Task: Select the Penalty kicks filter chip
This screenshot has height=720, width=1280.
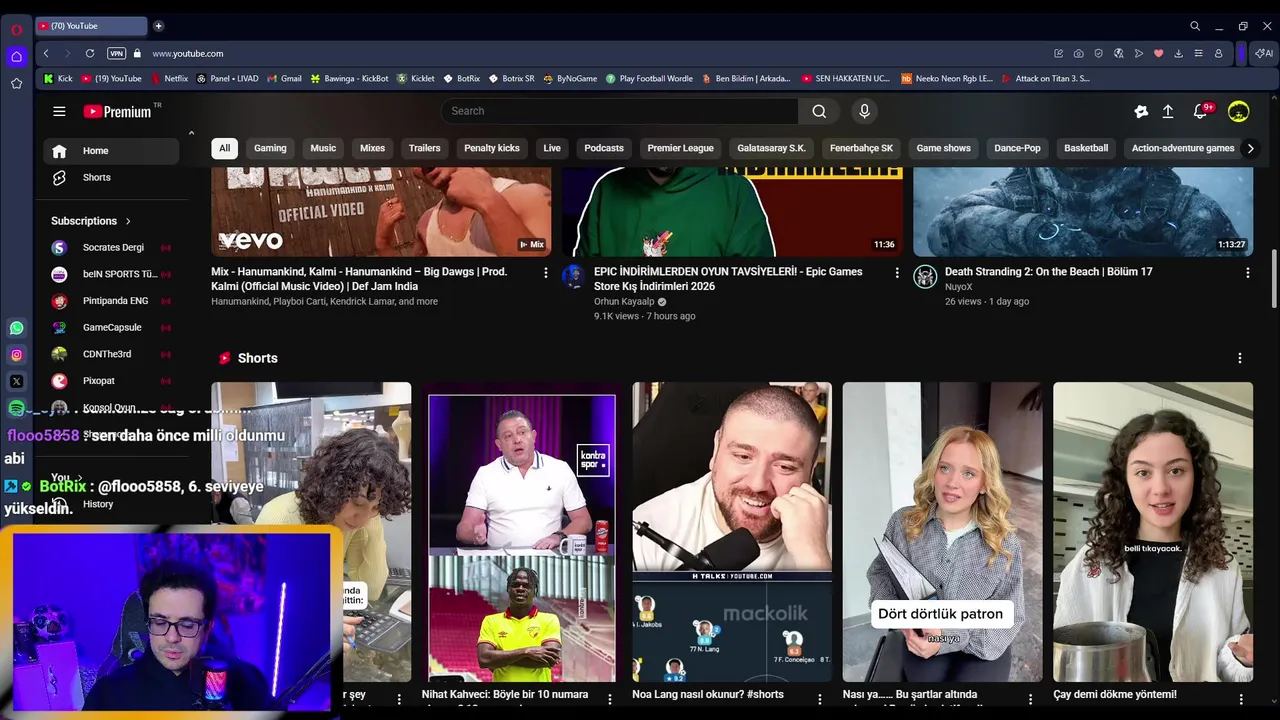Action: (492, 148)
